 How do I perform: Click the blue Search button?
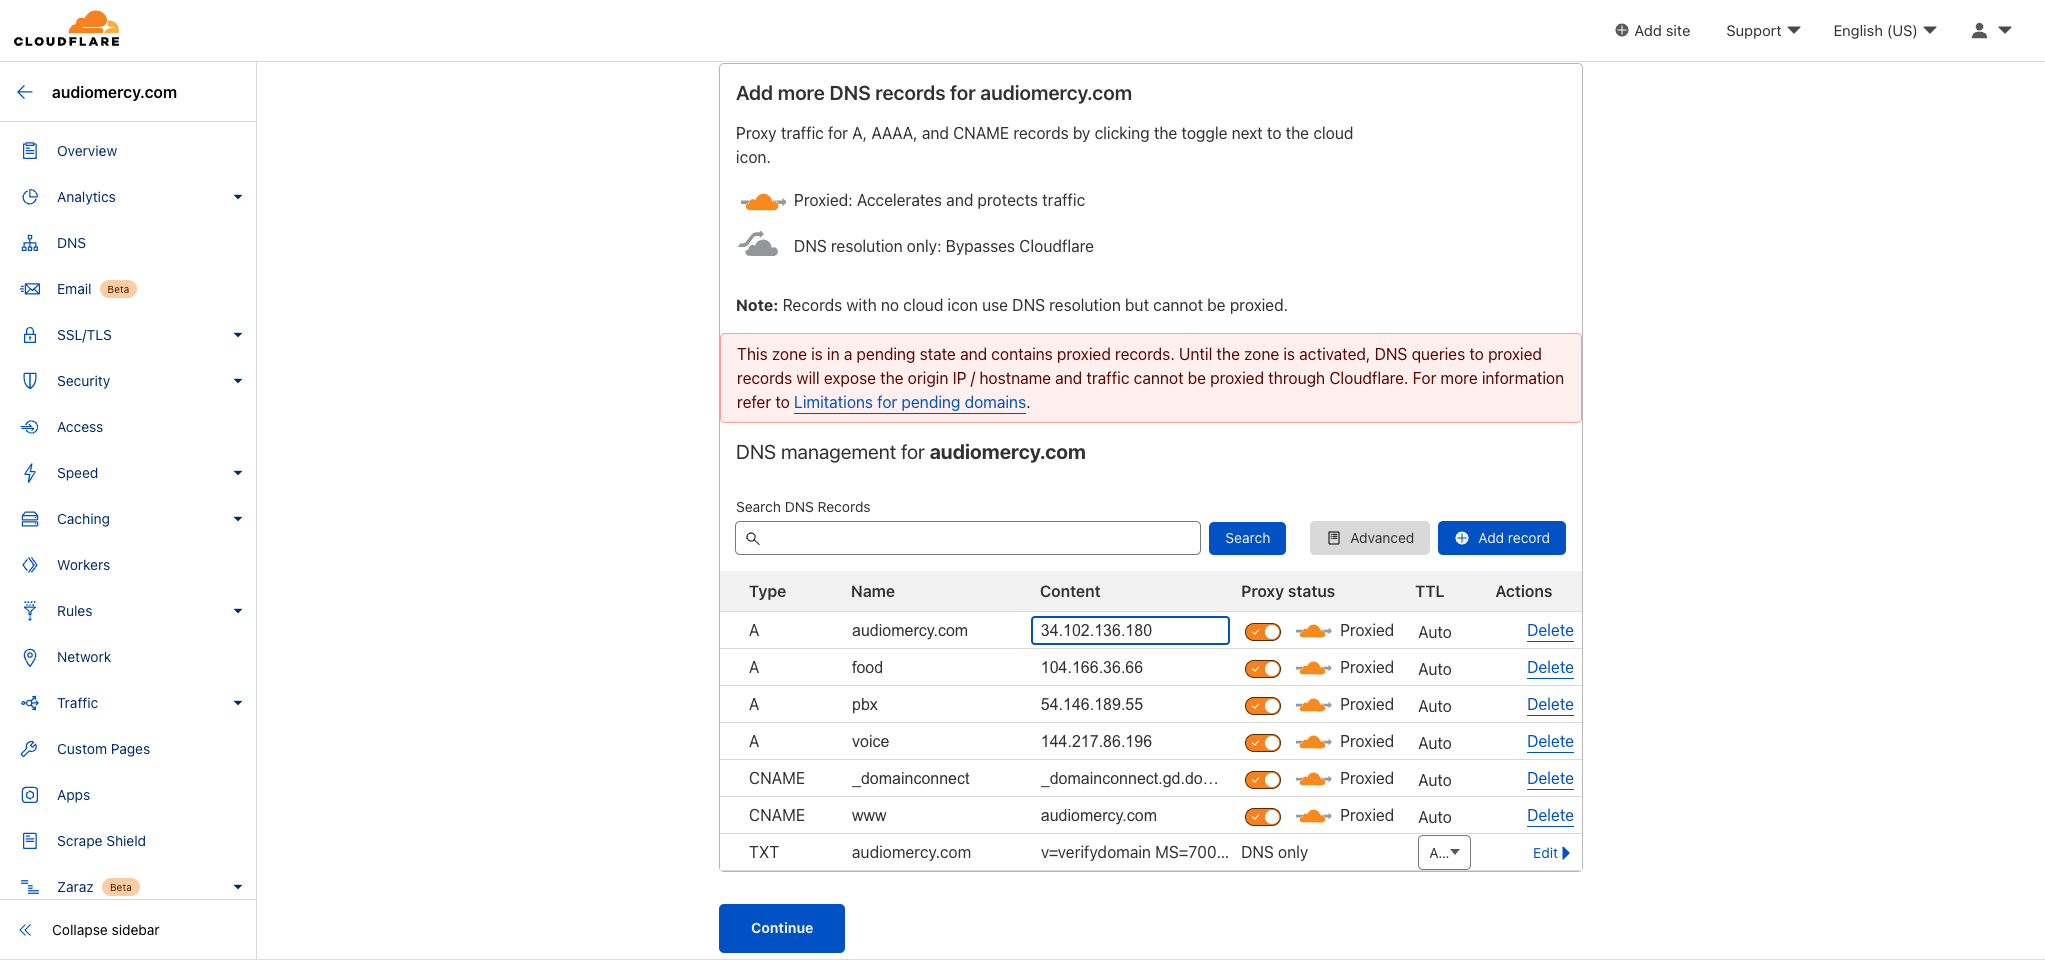[1247, 538]
